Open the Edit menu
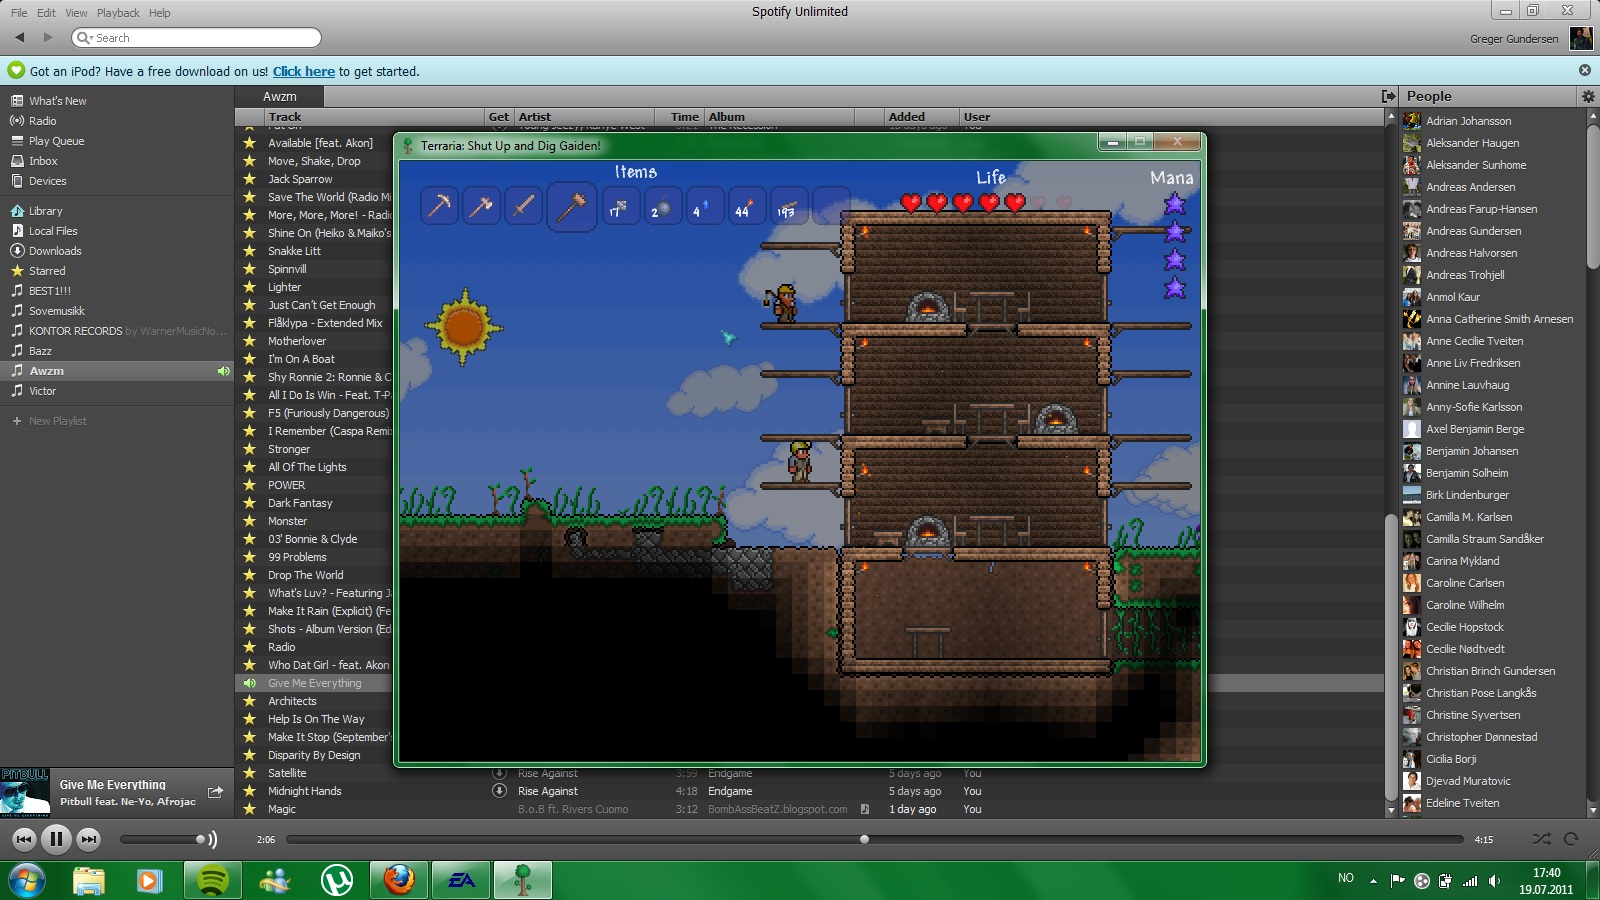1600x900 pixels. (x=46, y=13)
